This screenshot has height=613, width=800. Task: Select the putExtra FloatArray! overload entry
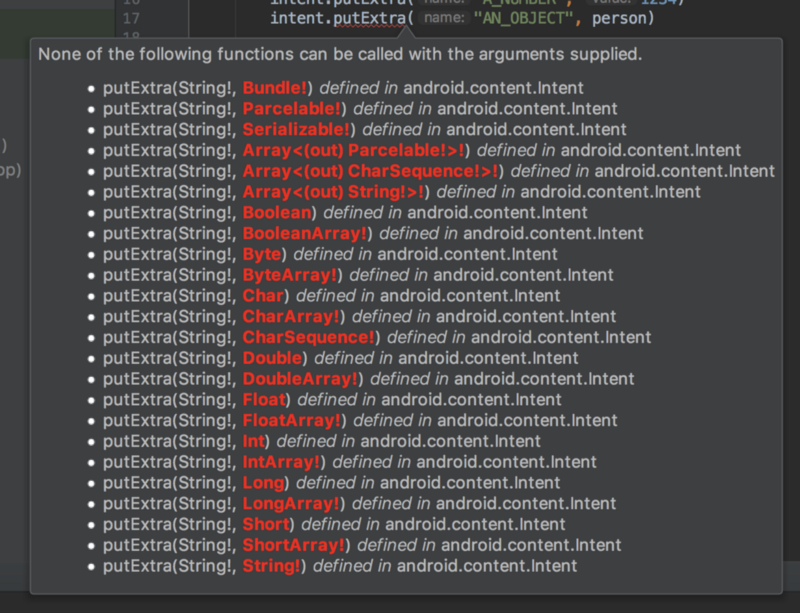pyautogui.click(x=360, y=421)
